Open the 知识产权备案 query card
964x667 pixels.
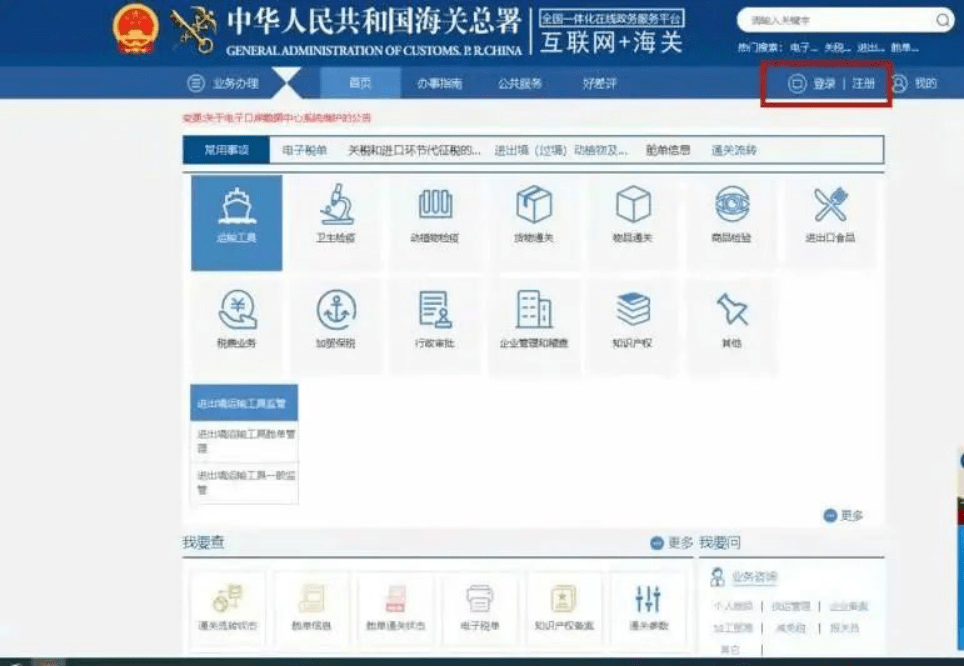(564, 607)
